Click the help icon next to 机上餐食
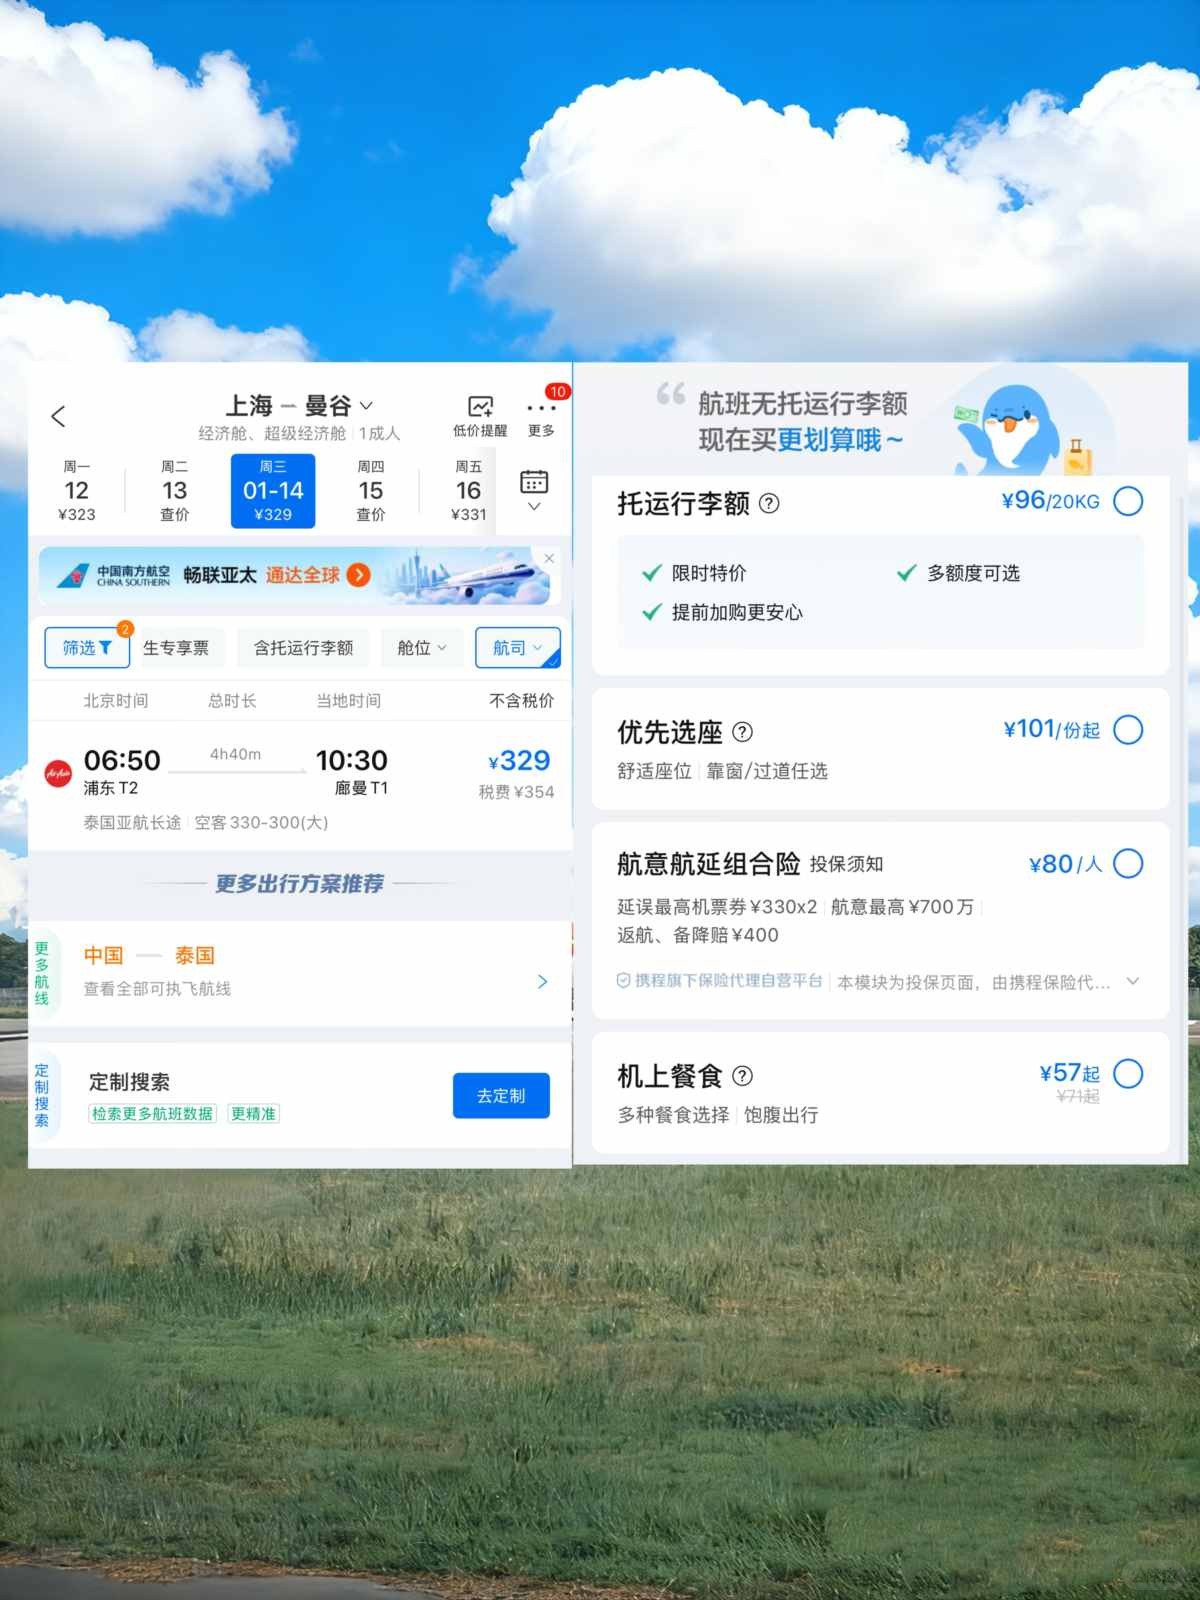The image size is (1200, 1600). click(x=742, y=1076)
